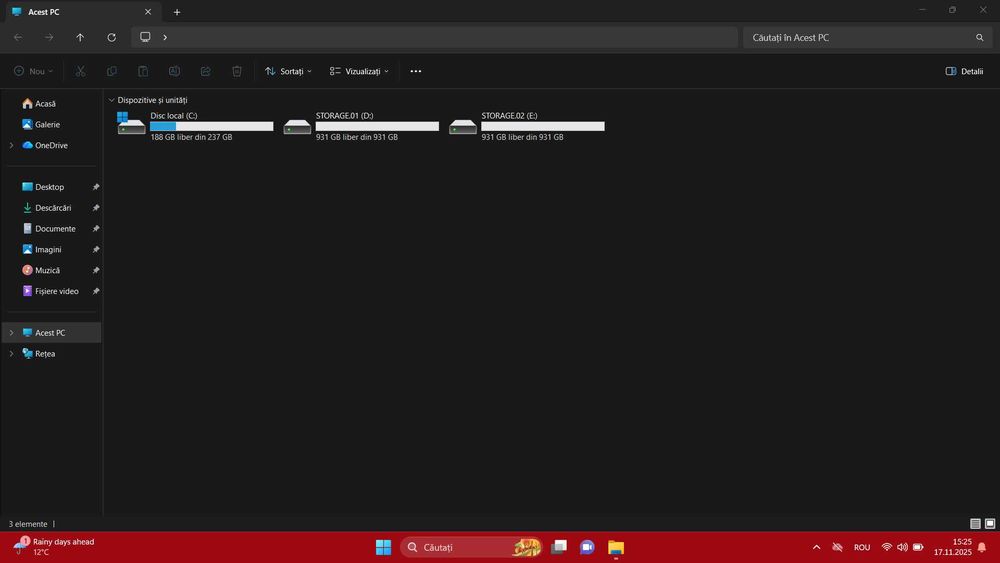Expand Acest PC tree node
The height and width of the screenshot is (563, 1000).
(11, 333)
